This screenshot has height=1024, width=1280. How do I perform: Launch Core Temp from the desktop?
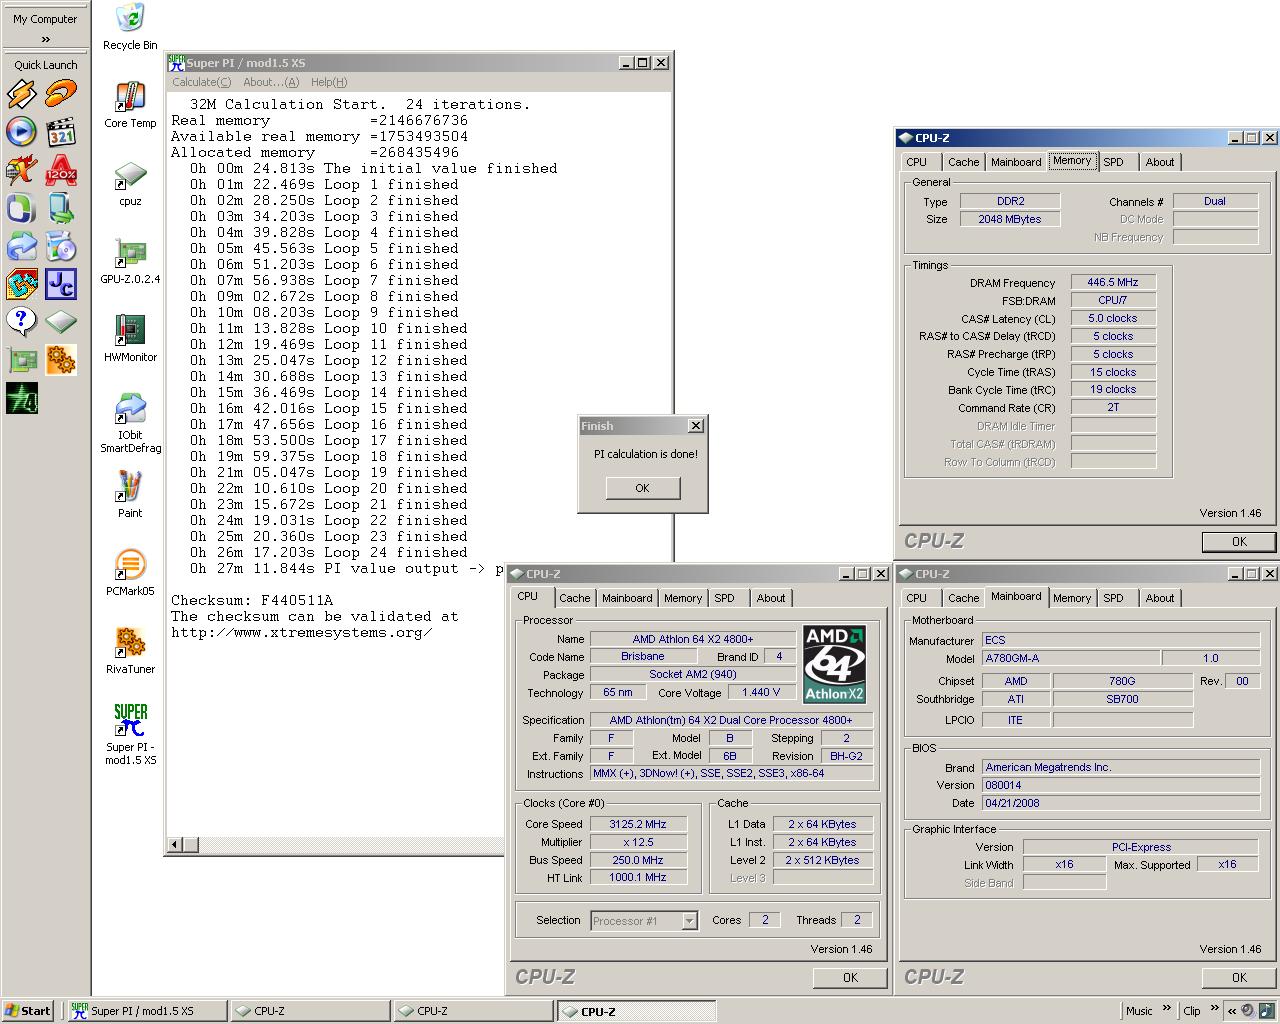(130, 105)
